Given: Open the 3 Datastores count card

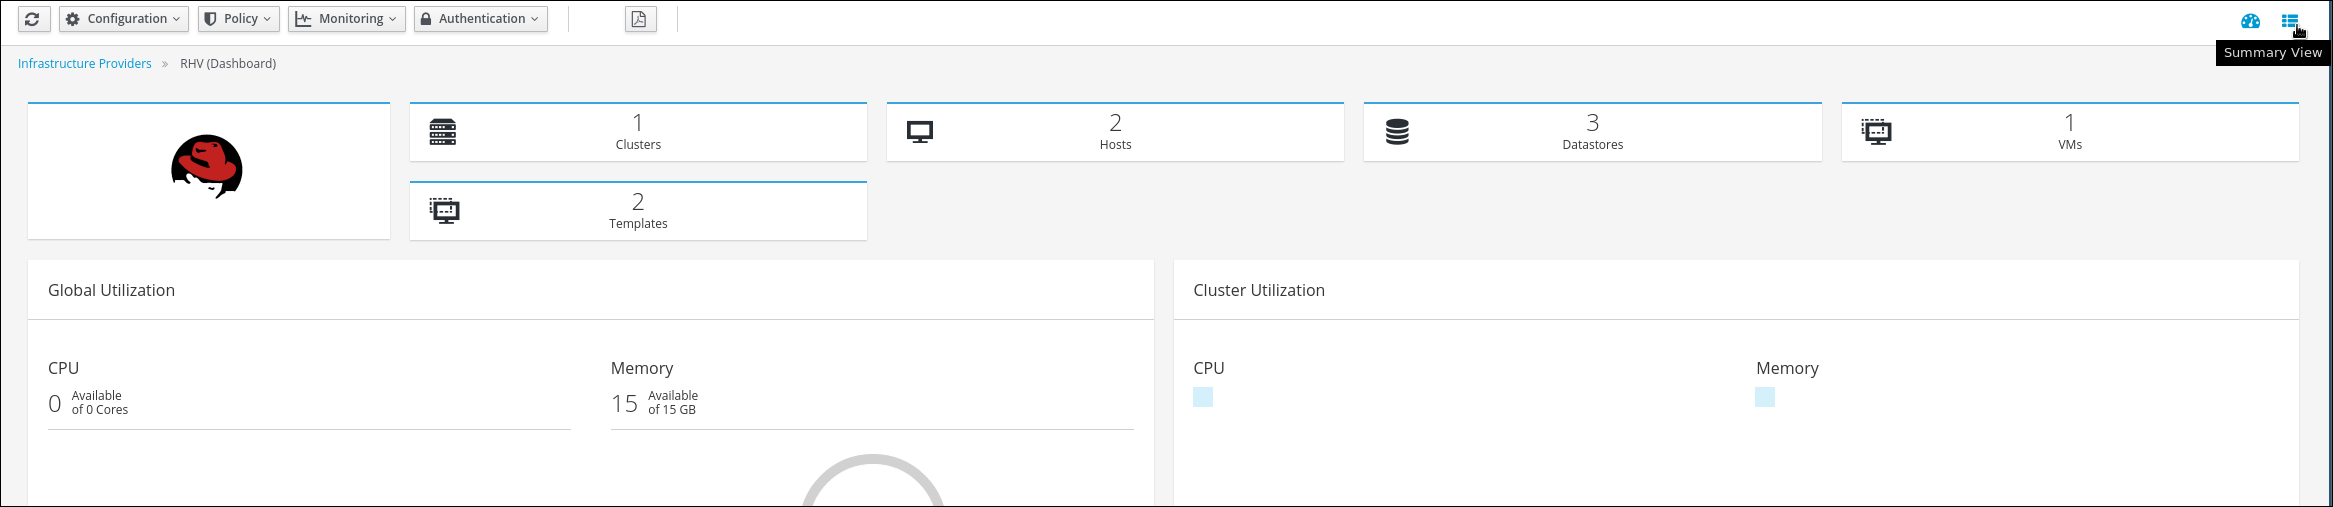Looking at the screenshot, I should 1592,132.
